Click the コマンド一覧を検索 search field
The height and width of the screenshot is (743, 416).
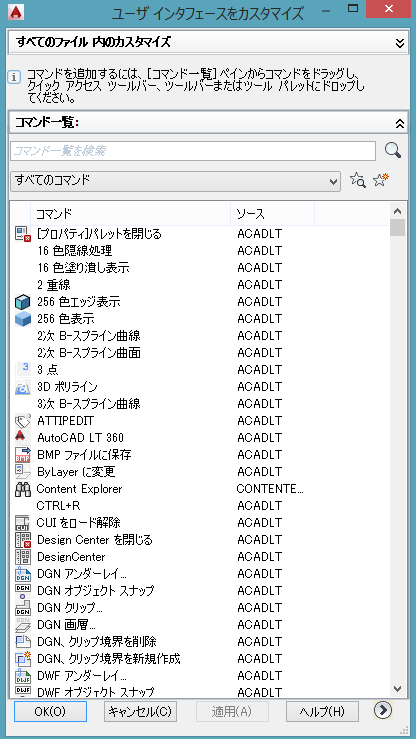pyautogui.click(x=193, y=151)
